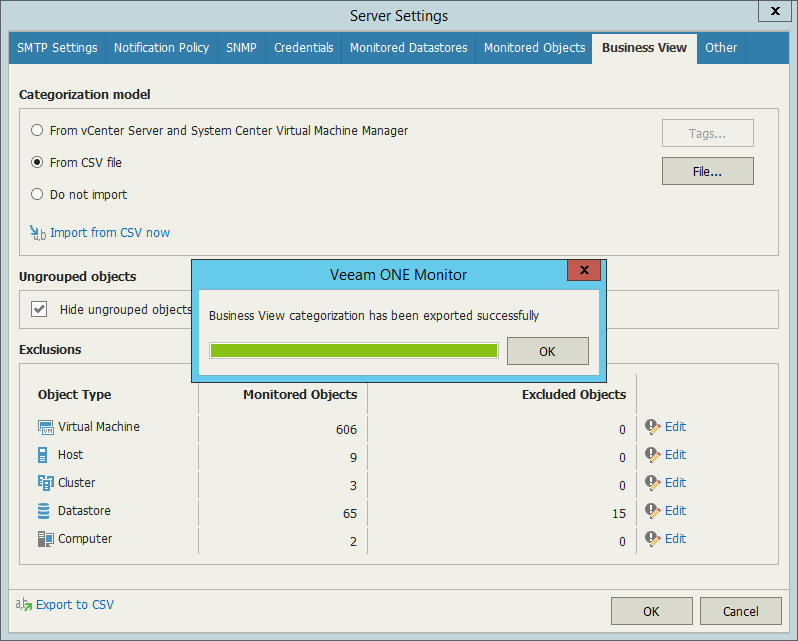The image size is (798, 641).
Task: Open the Notification Policy tab
Action: pyautogui.click(x=161, y=48)
